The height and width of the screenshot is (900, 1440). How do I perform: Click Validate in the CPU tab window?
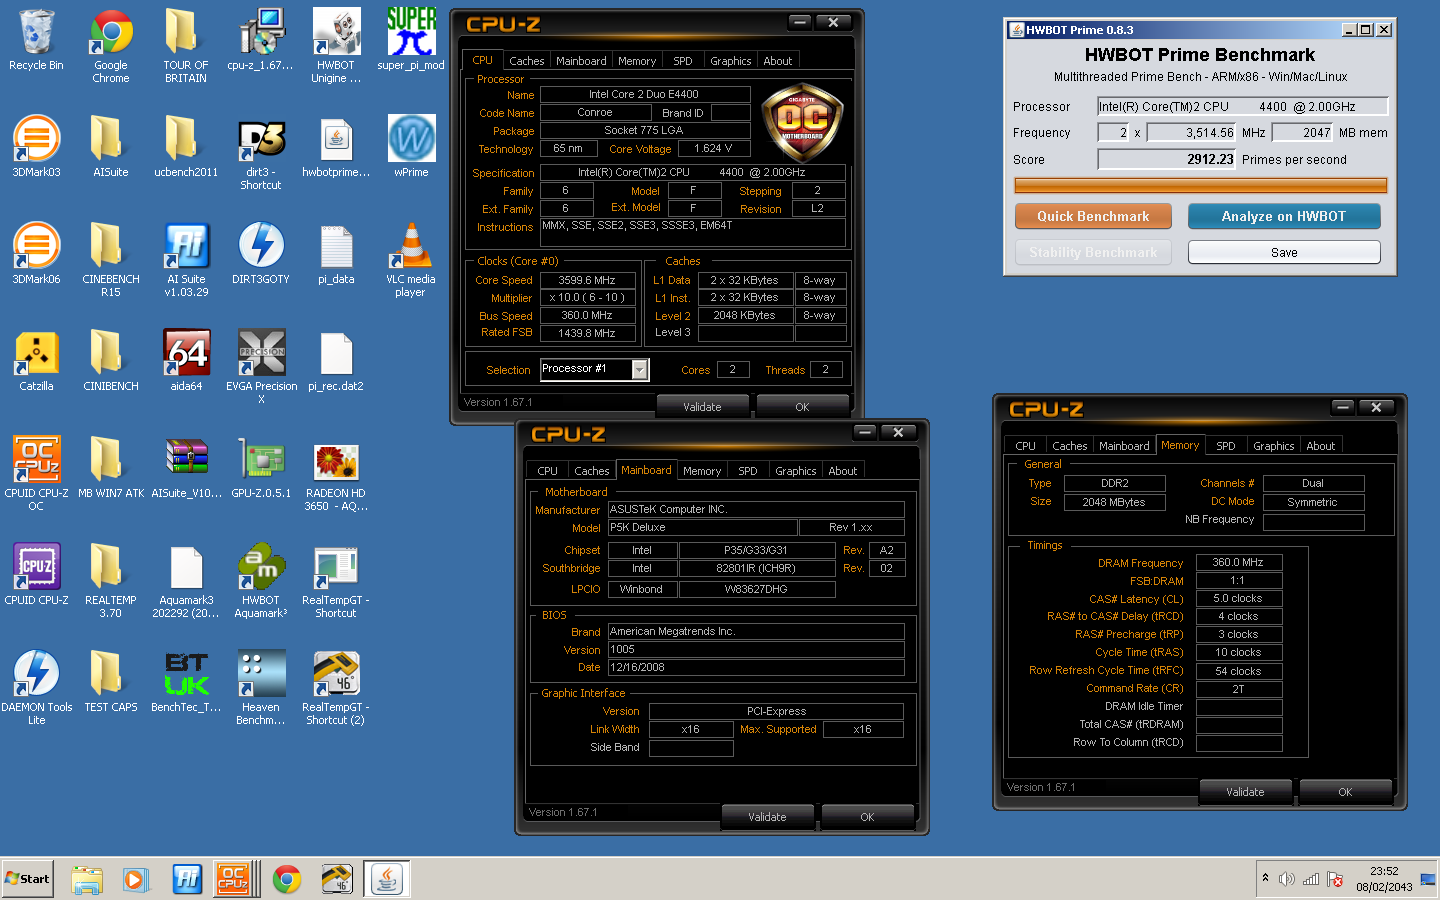[702, 407]
